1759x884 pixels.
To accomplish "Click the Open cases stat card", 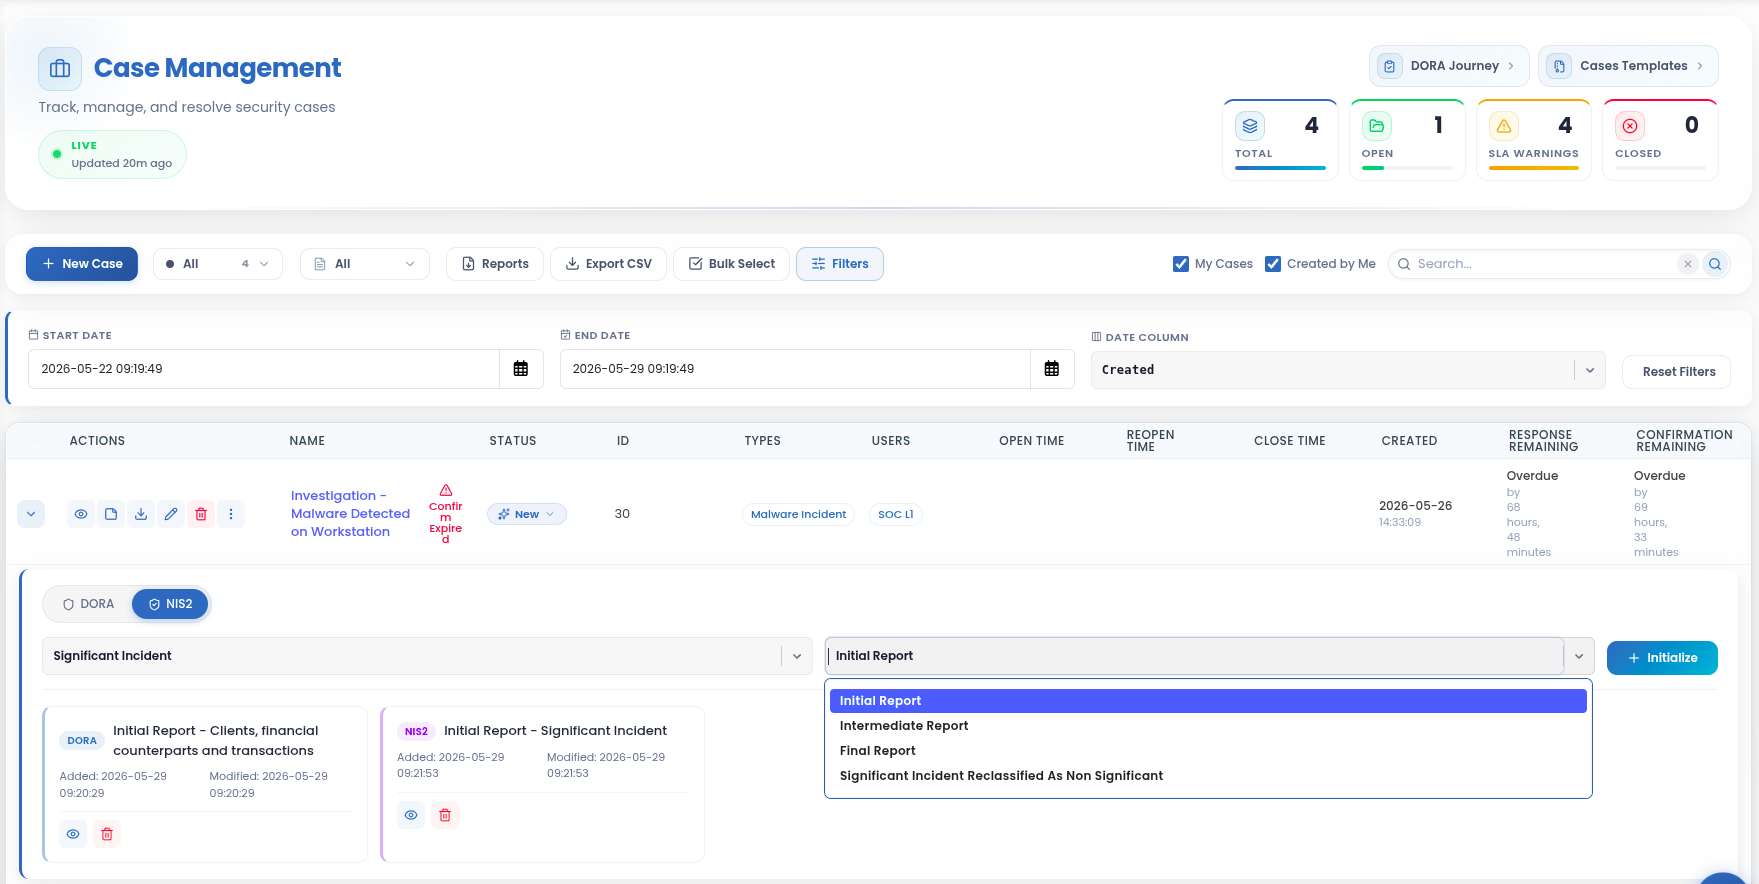I will (x=1407, y=140).
